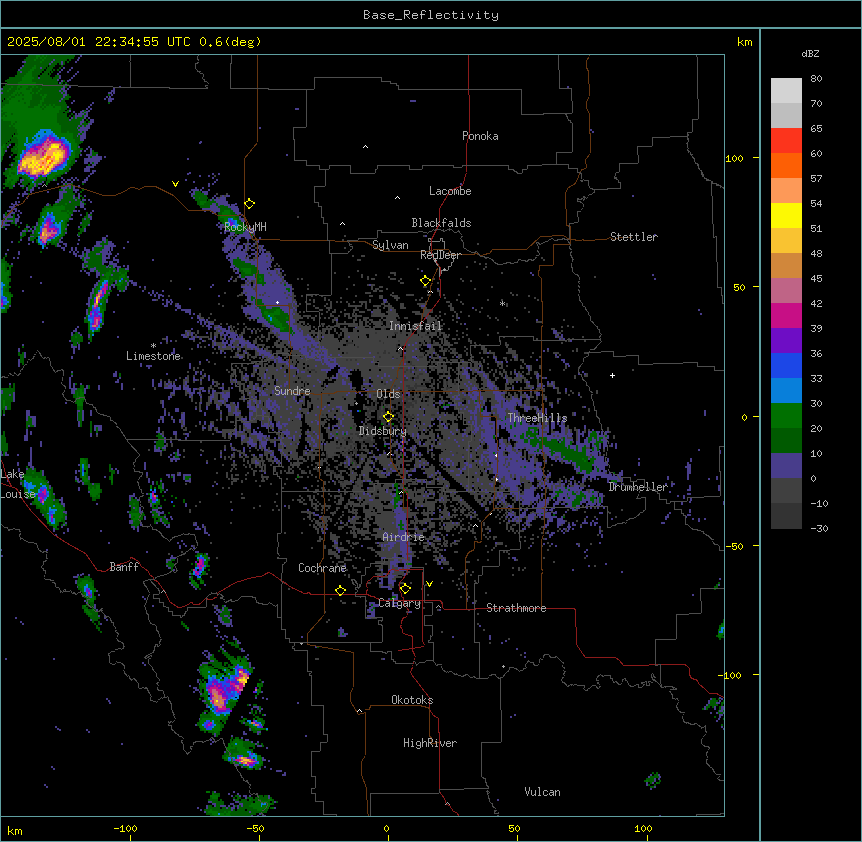Image resolution: width=862 pixels, height=842 pixels.
Task: Click the yellow diamond marker near RockyMH
Action: [x=250, y=204]
